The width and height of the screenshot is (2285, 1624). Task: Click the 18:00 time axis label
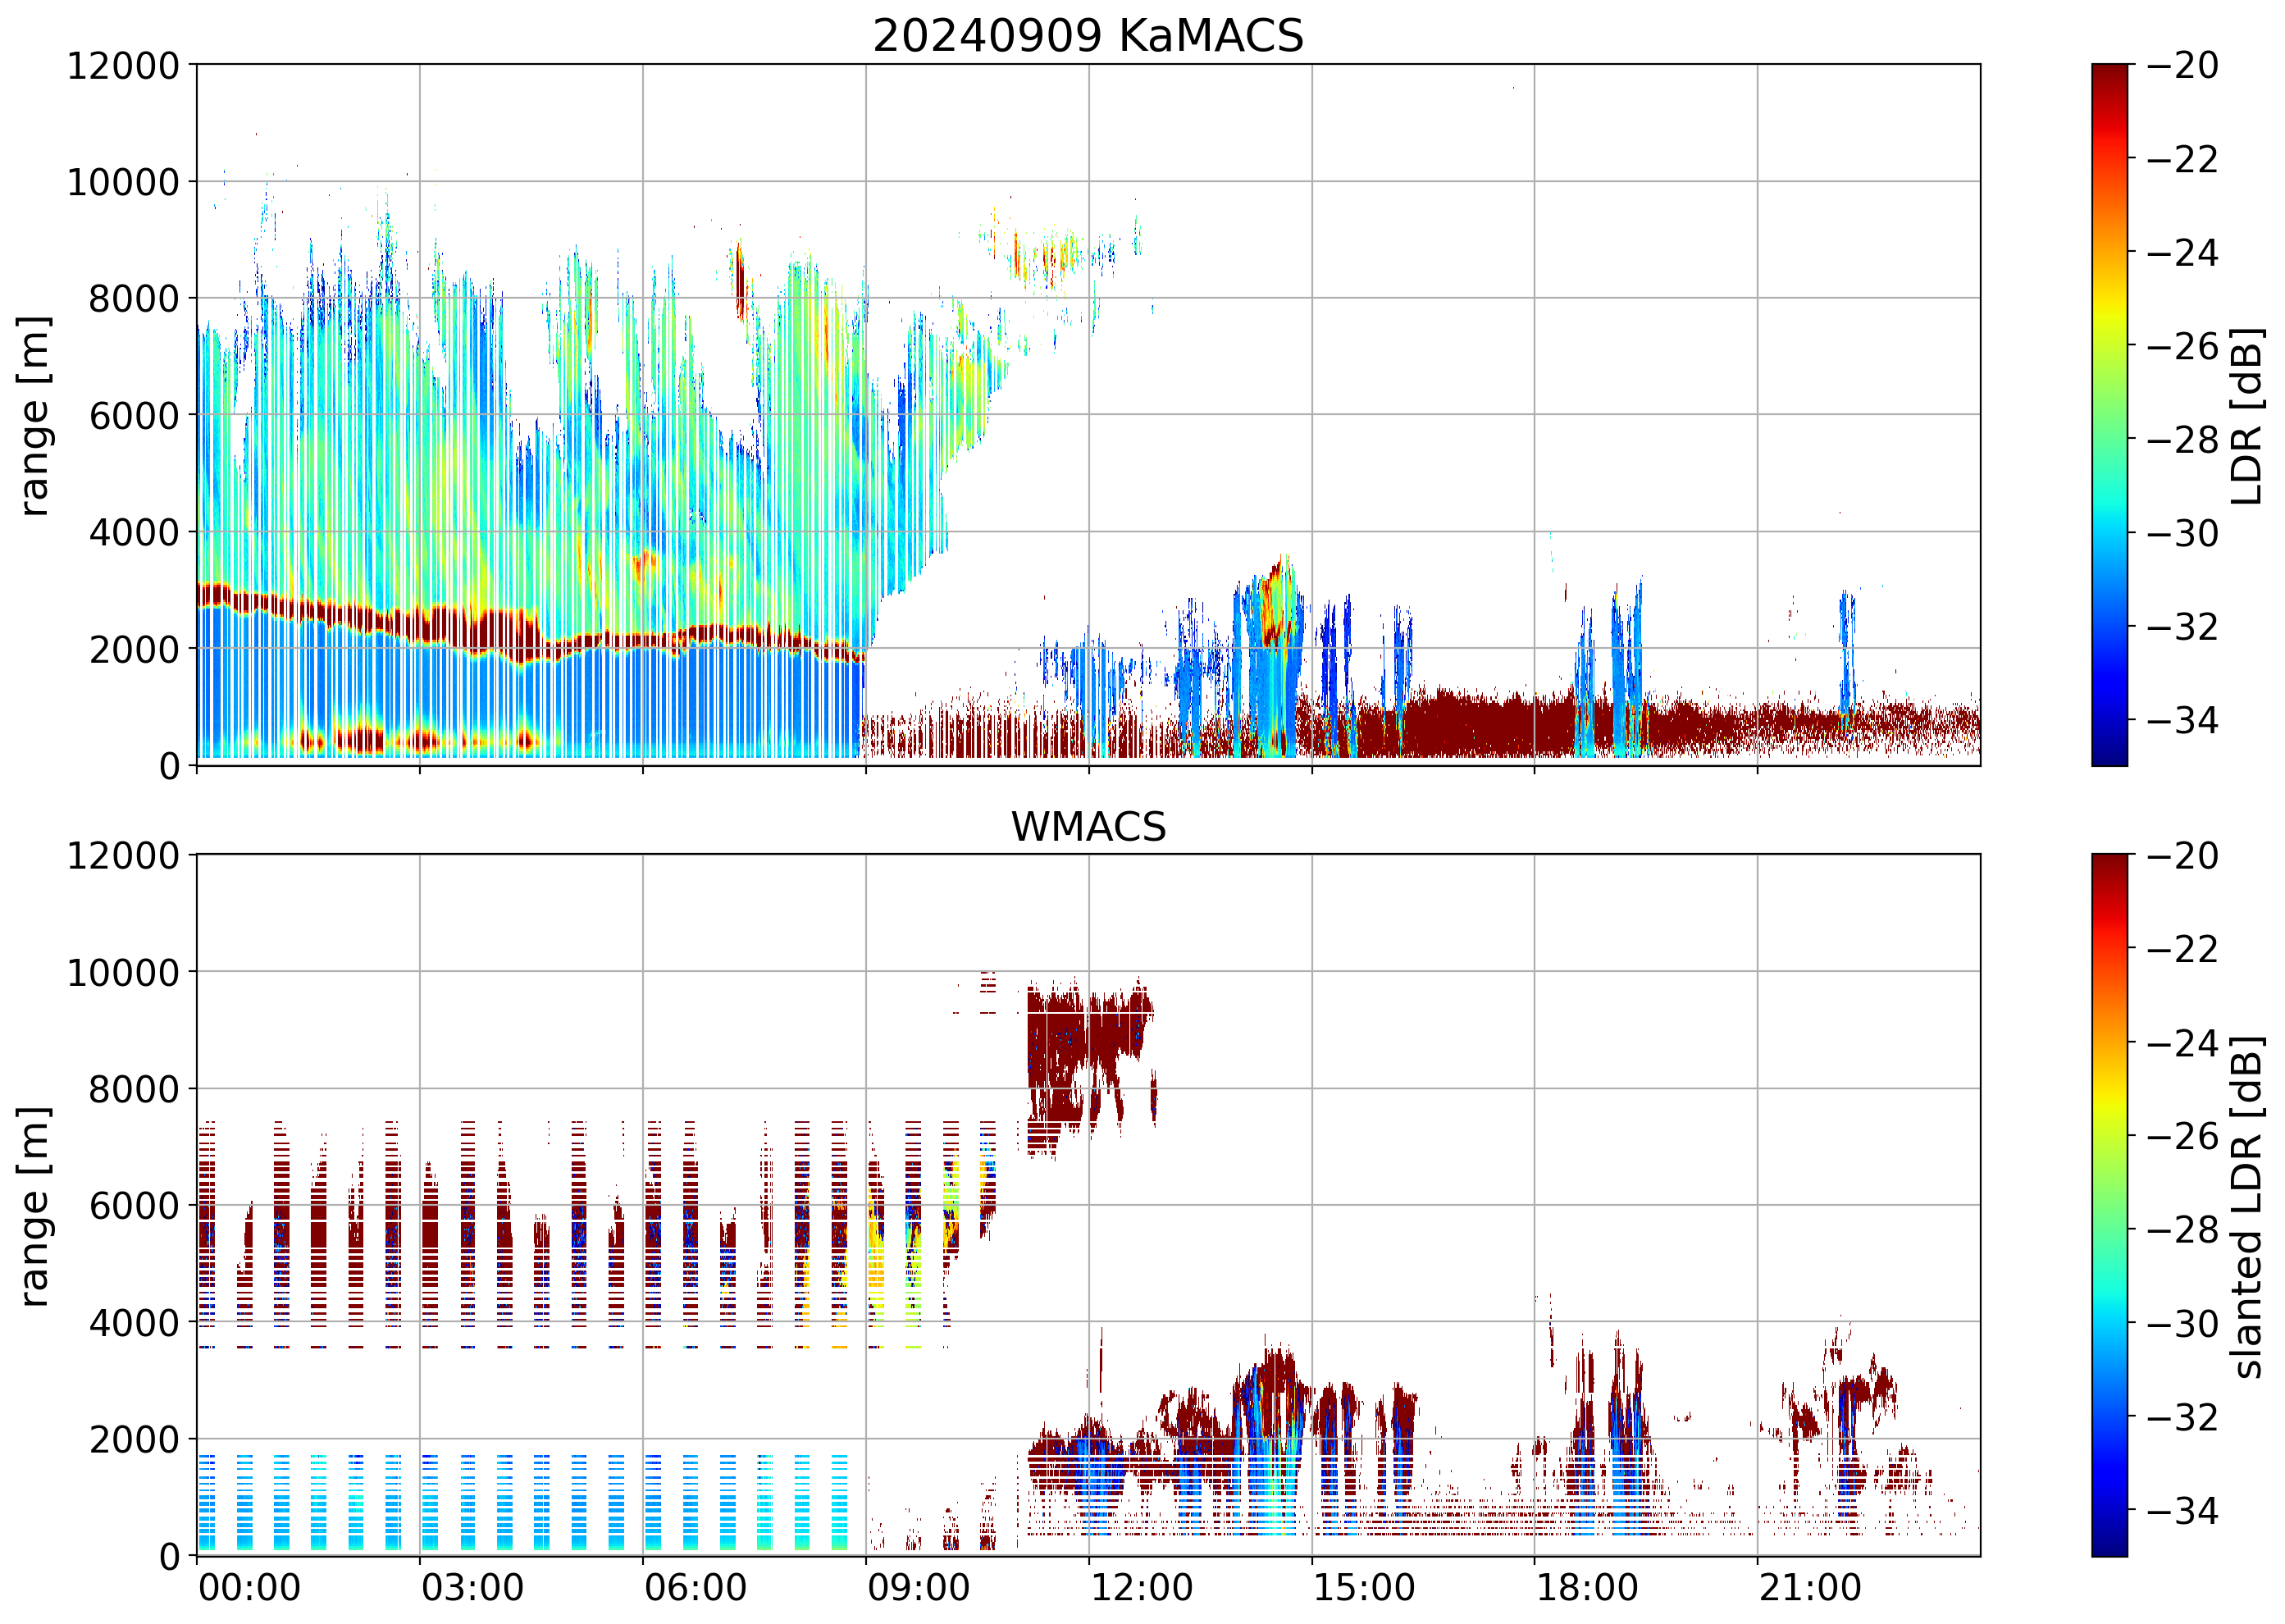coord(1587,1588)
